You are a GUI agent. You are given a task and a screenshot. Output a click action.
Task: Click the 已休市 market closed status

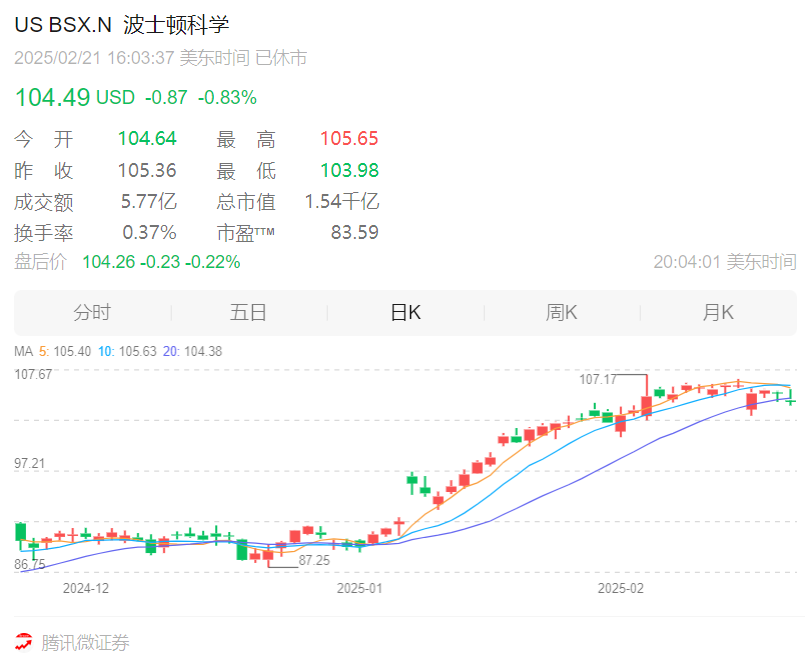(281, 58)
